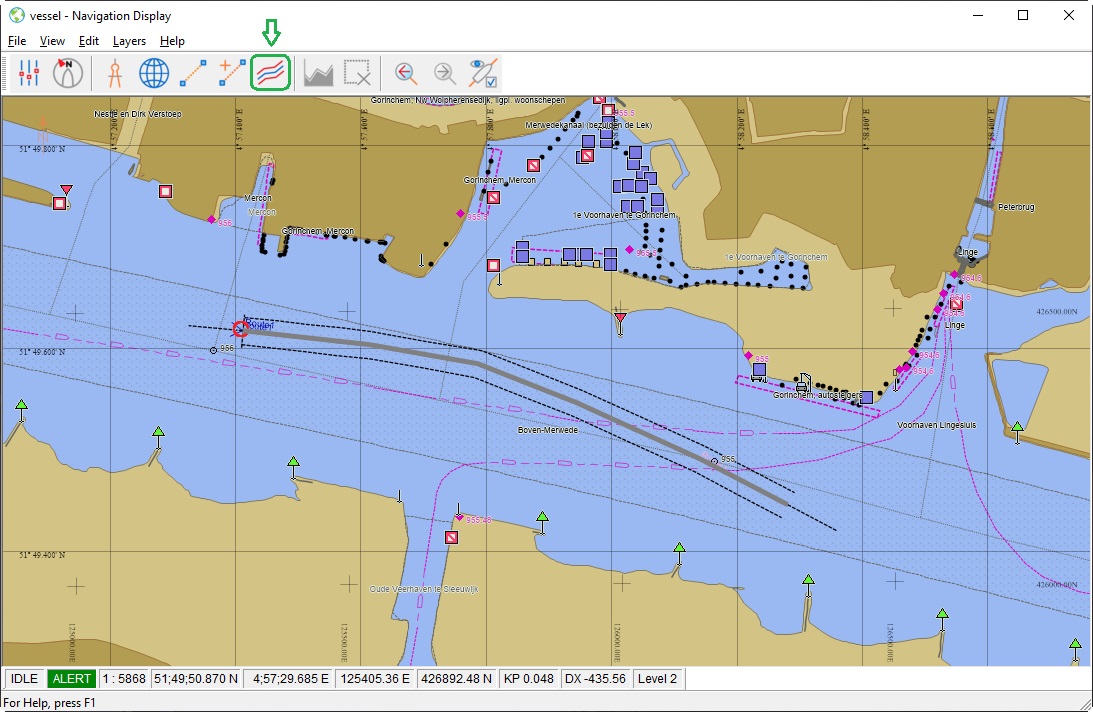Open the settings sliders tool
Viewport: 1093px width, 712px height.
point(29,73)
